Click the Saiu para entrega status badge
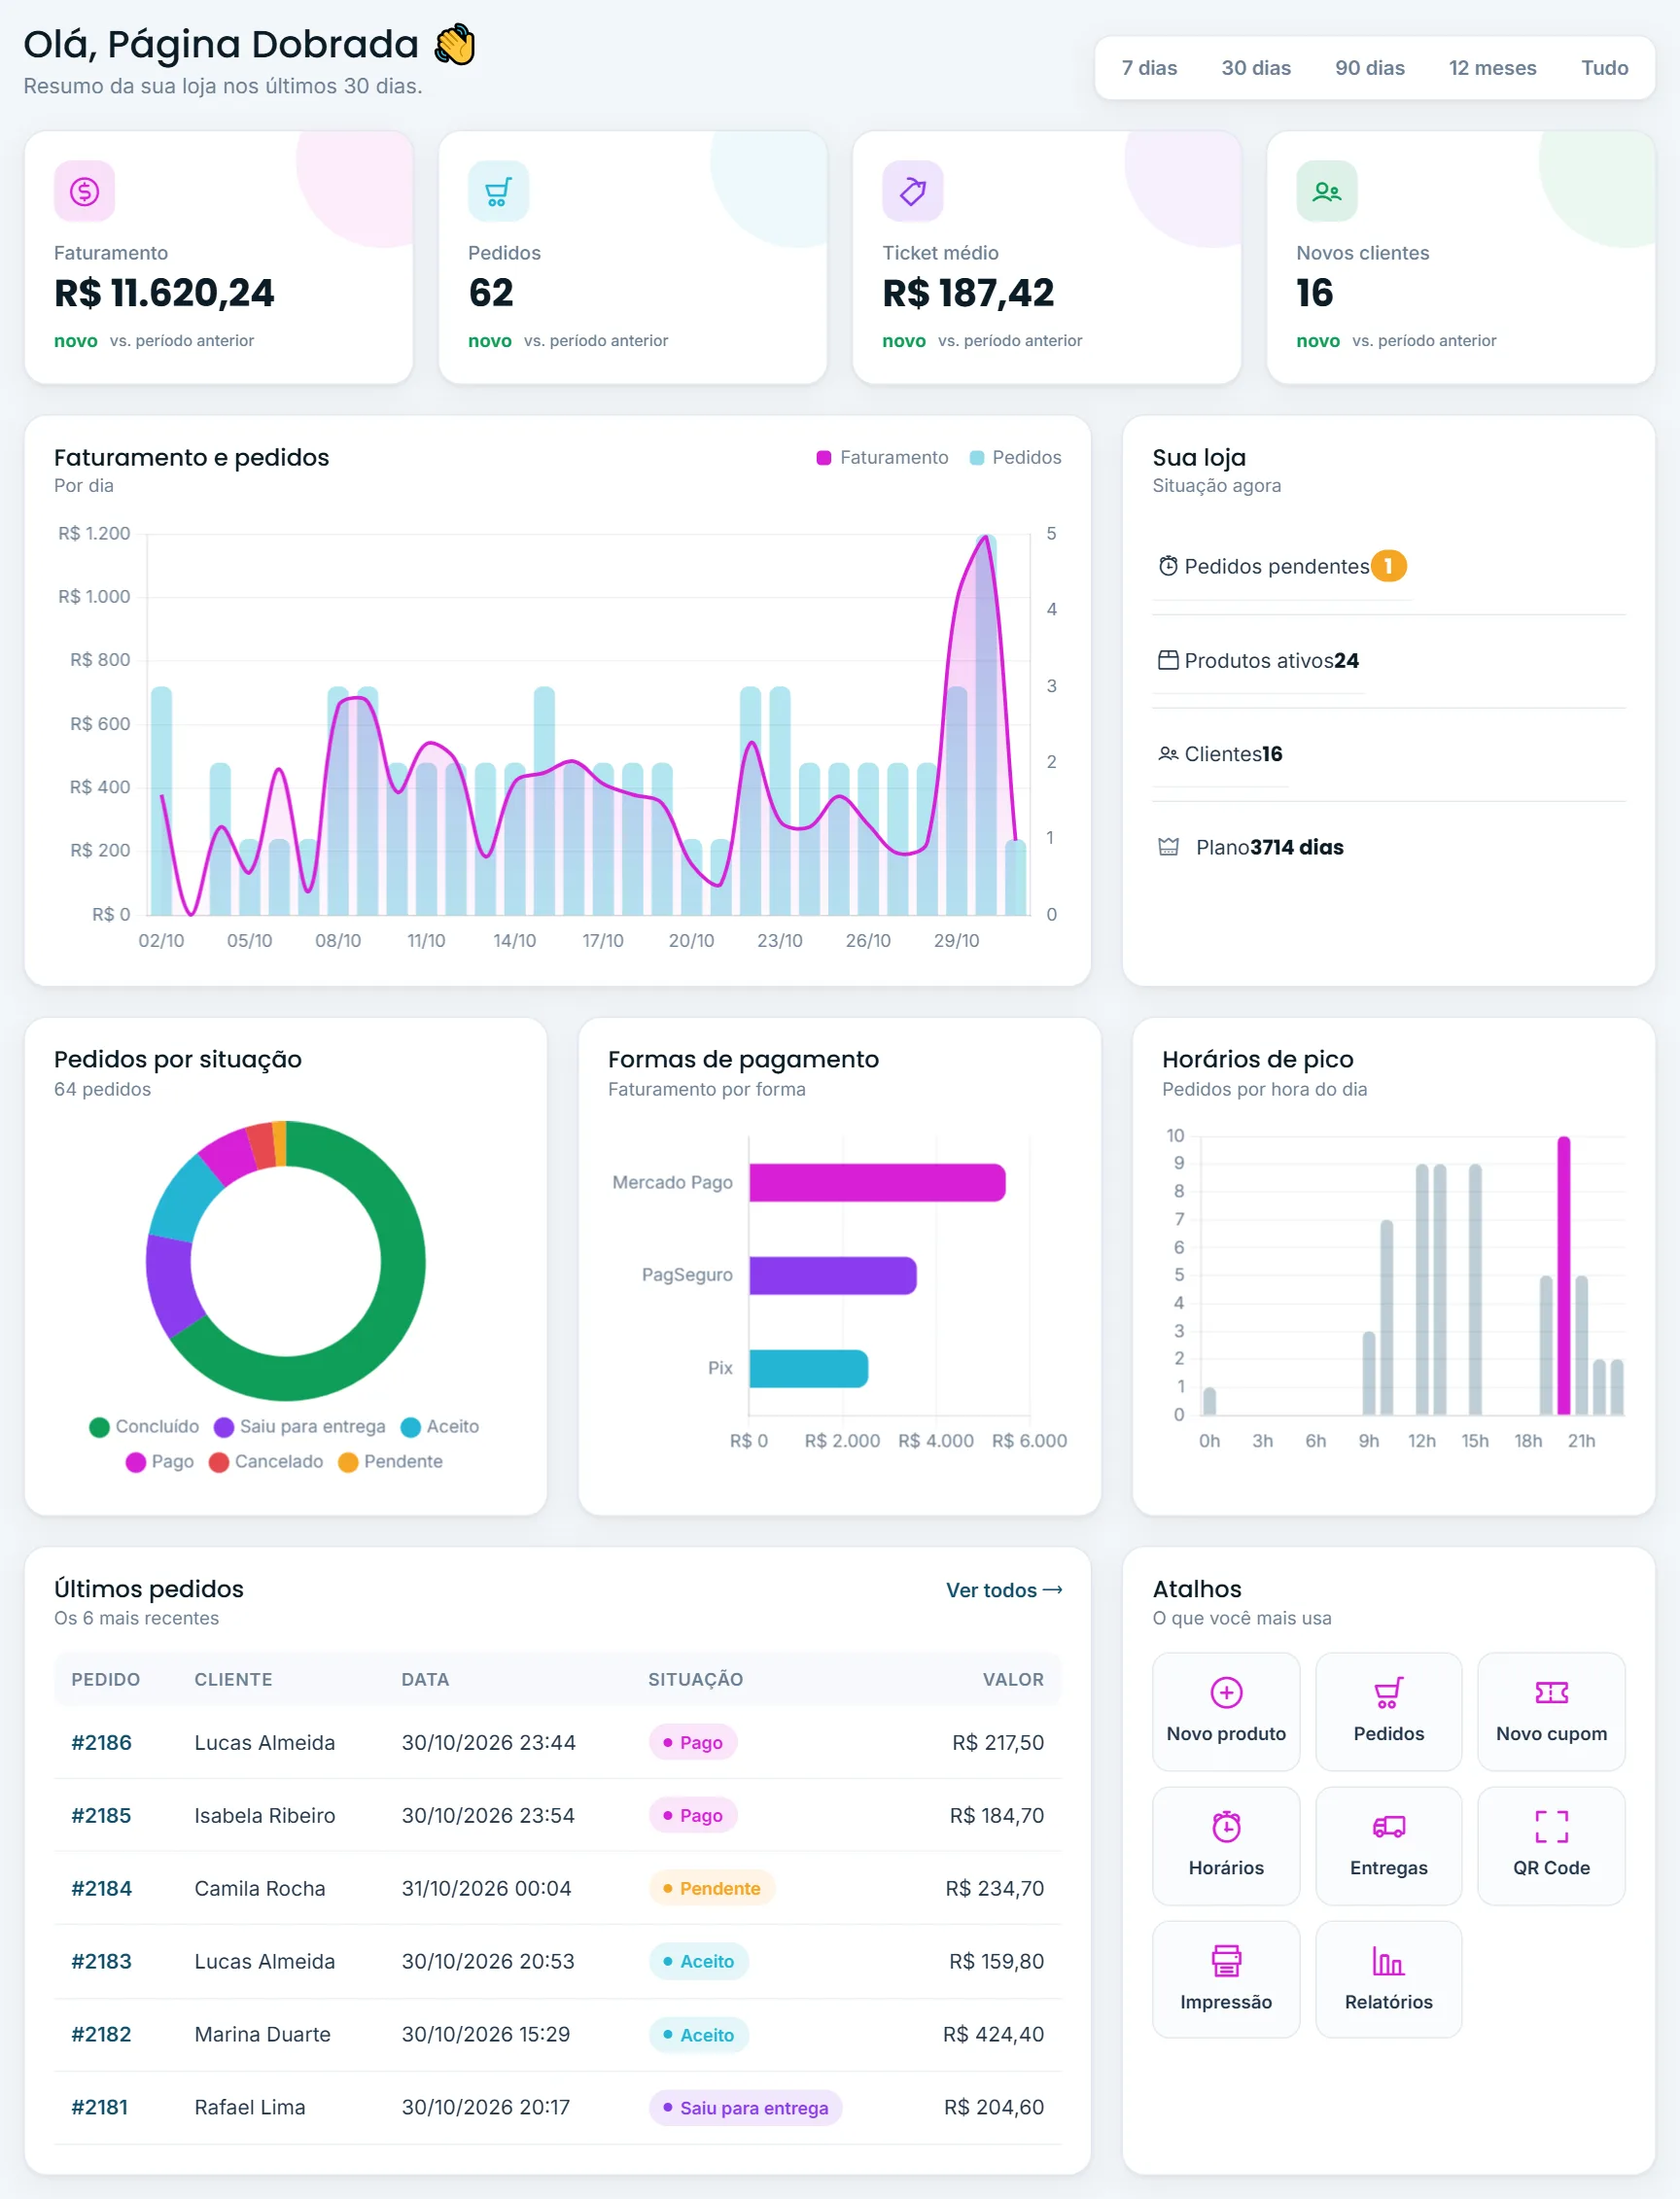Screen dimensions: 1680x2199 click(745, 2107)
